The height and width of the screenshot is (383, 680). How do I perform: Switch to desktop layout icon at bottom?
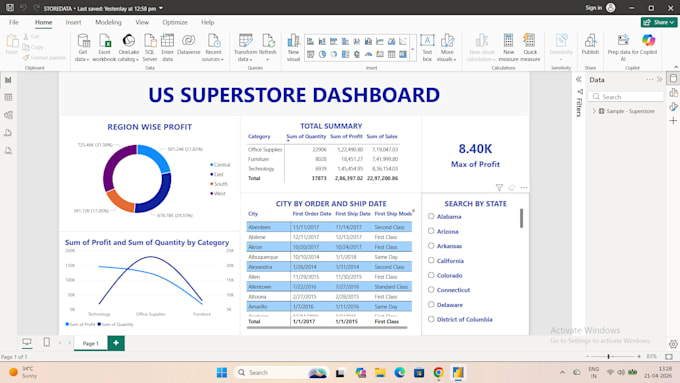(x=27, y=342)
